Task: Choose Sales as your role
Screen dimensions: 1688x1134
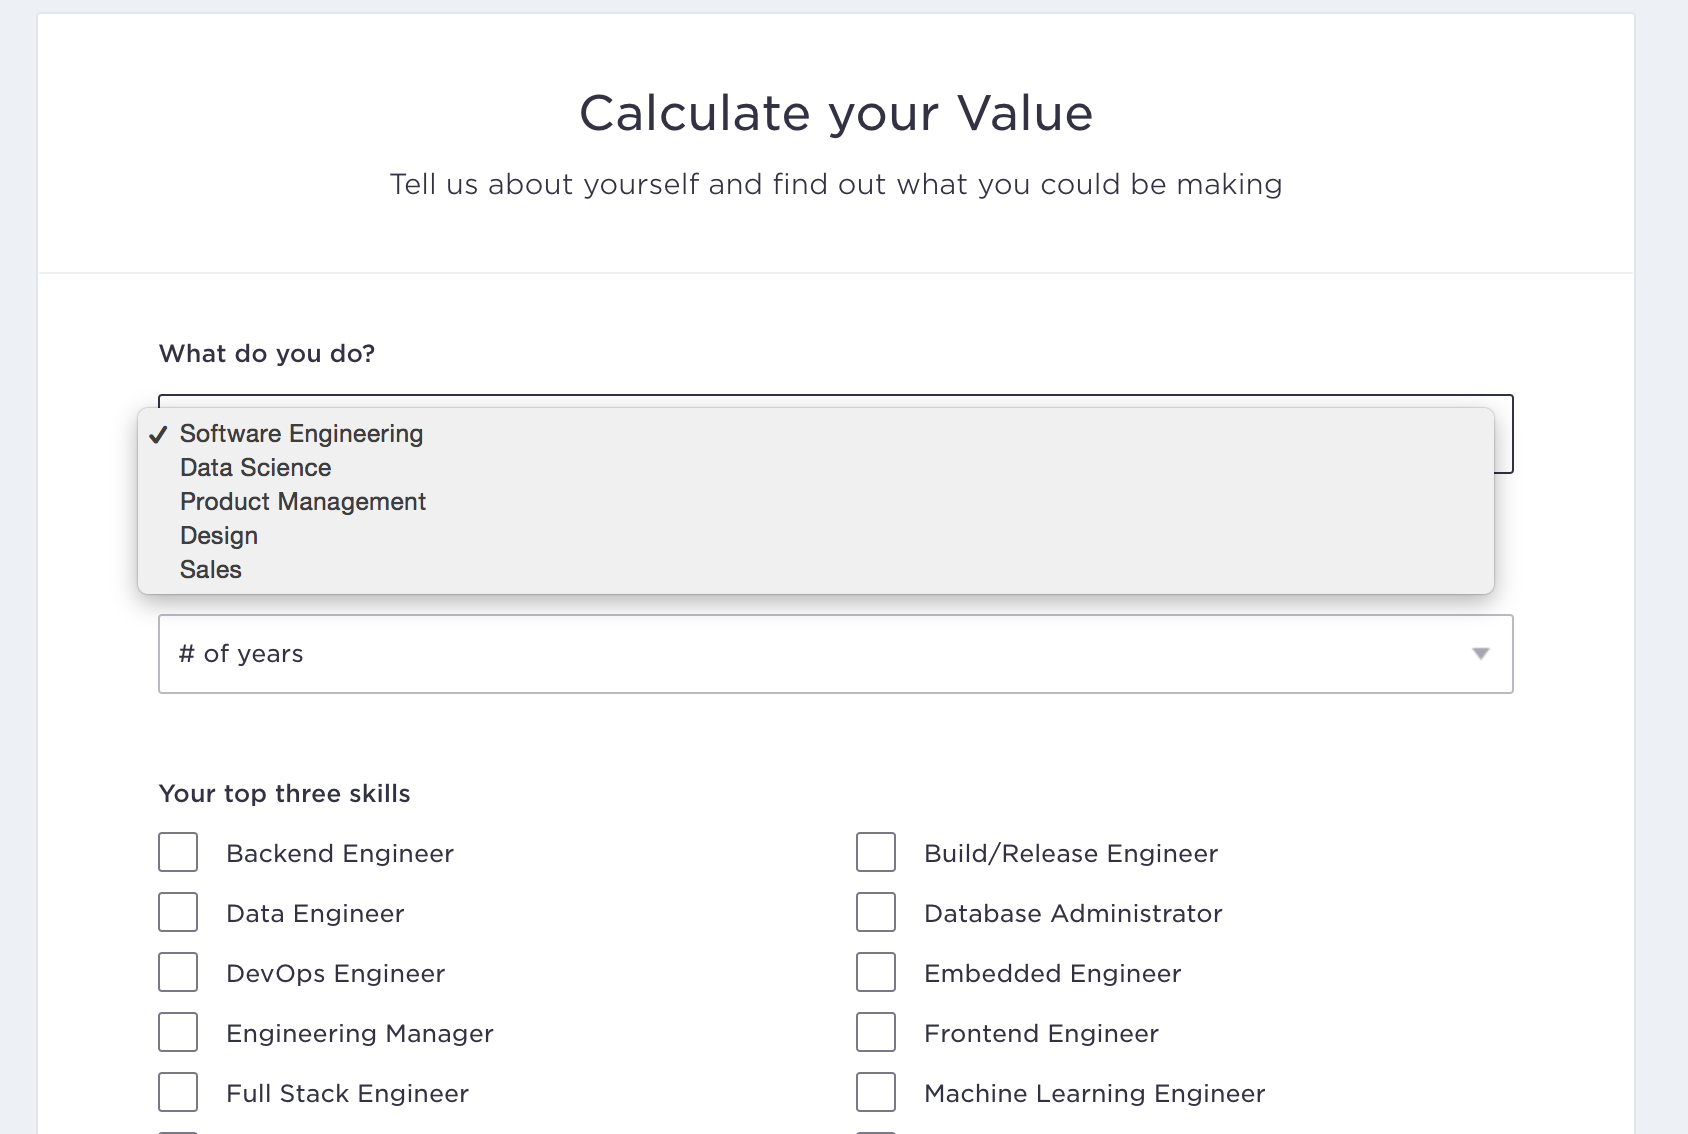Action: tap(210, 569)
